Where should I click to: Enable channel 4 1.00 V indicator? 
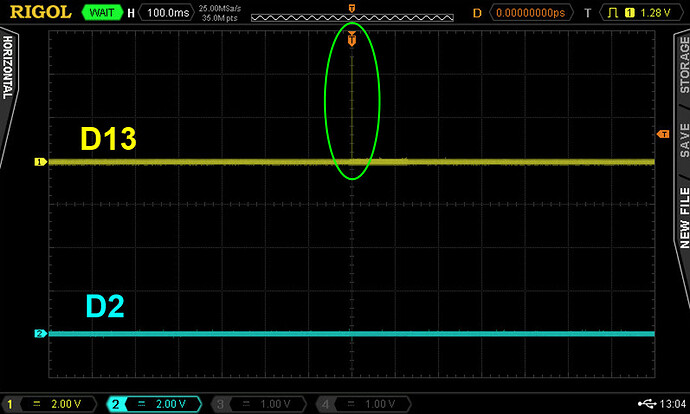[x=363, y=404]
